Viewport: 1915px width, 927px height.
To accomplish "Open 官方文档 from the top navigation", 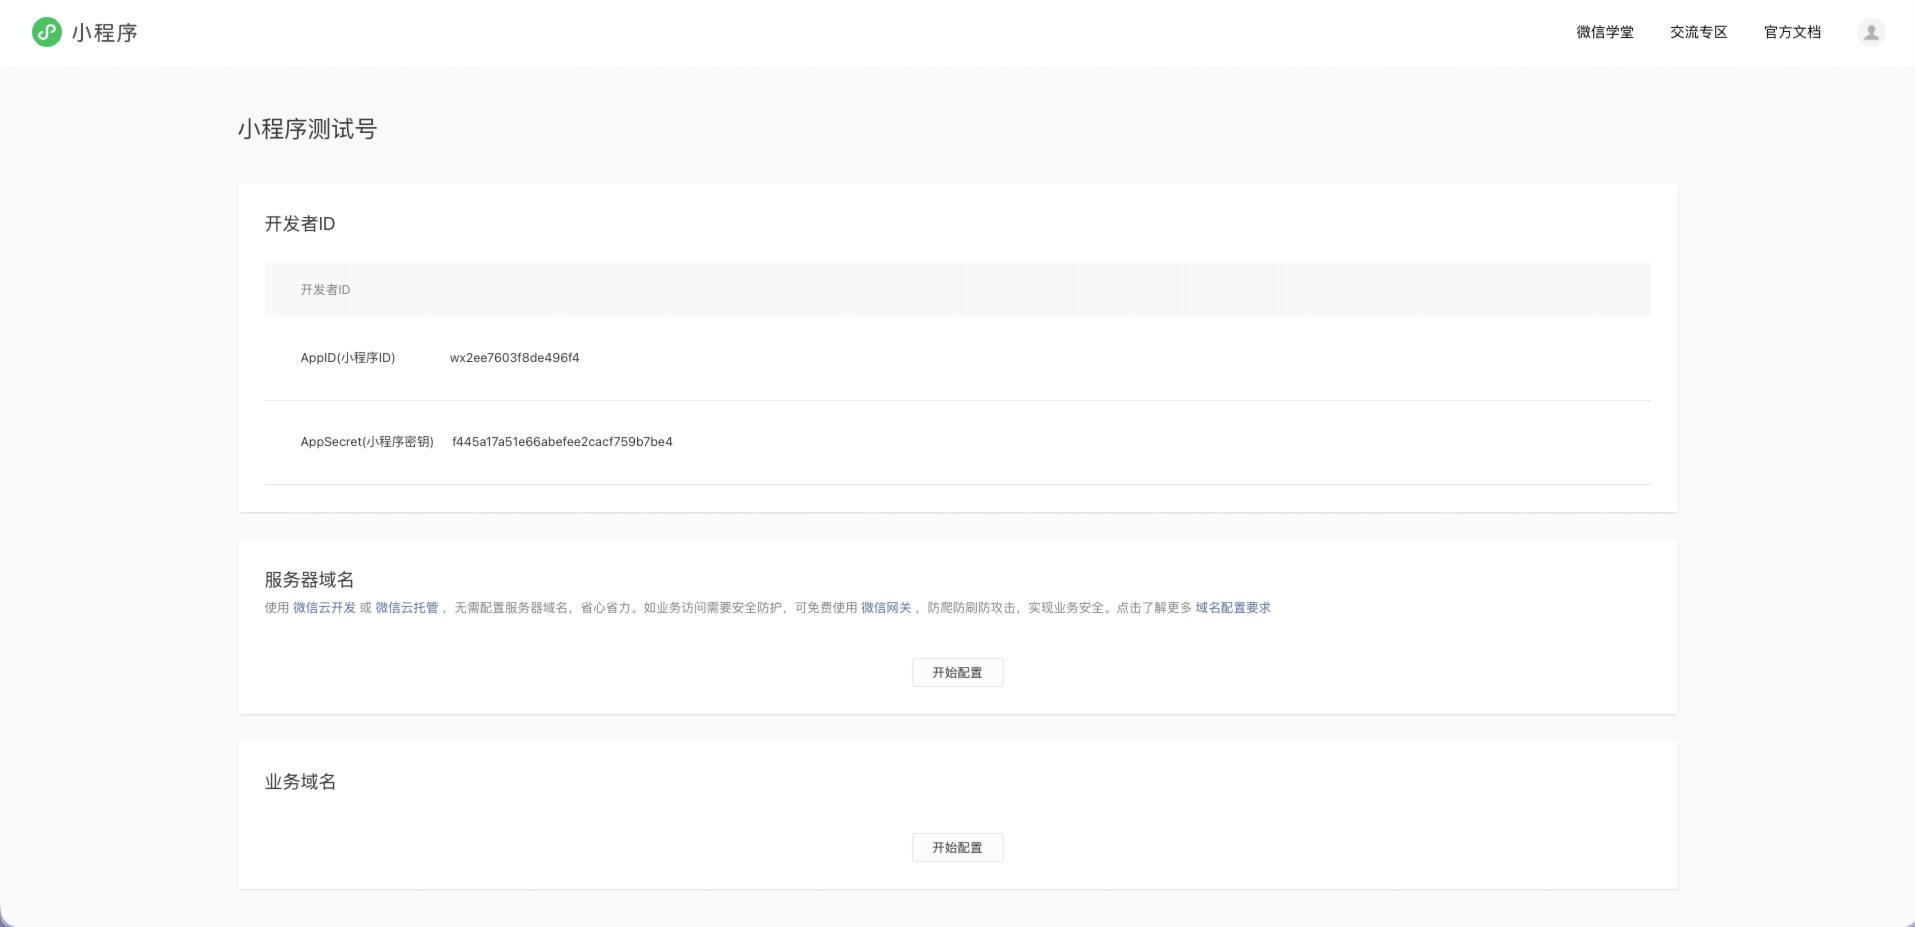I will pos(1793,32).
